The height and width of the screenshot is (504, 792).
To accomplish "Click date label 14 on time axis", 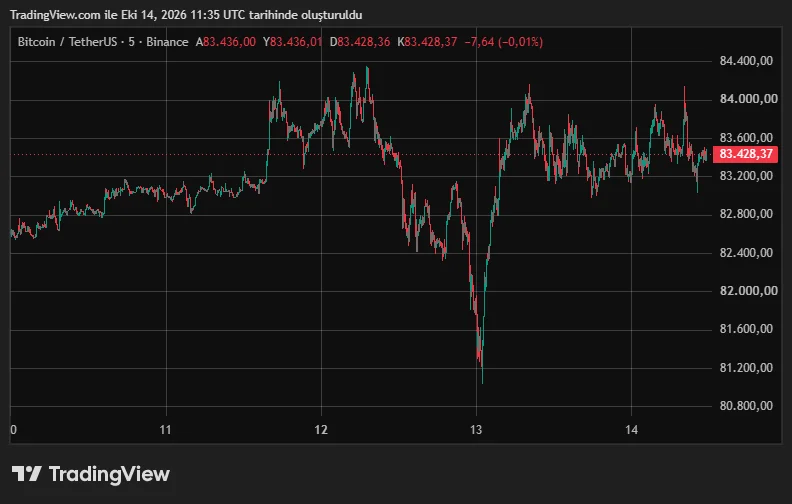I will 631,430.
